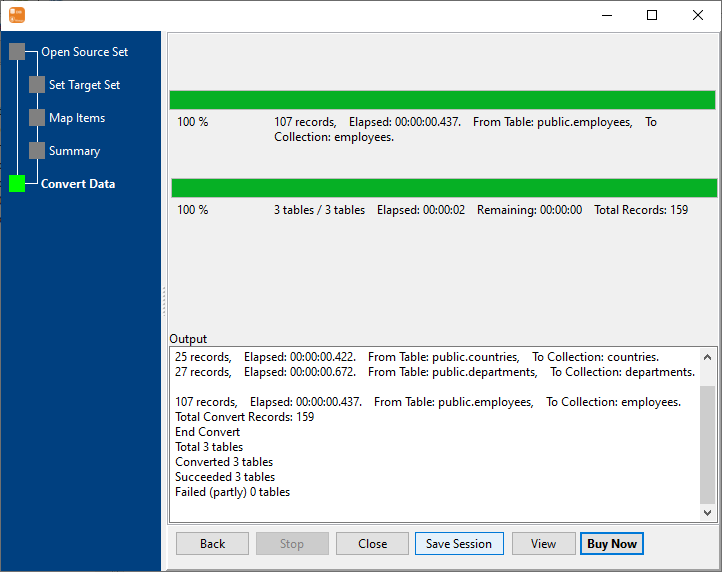
Task: Click the Buy Now button
Action: click(x=611, y=544)
